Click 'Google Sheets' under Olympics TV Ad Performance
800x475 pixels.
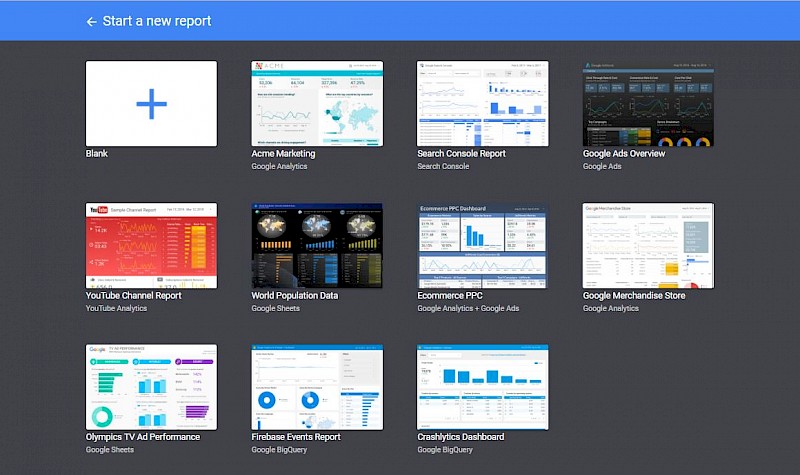click(x=110, y=449)
